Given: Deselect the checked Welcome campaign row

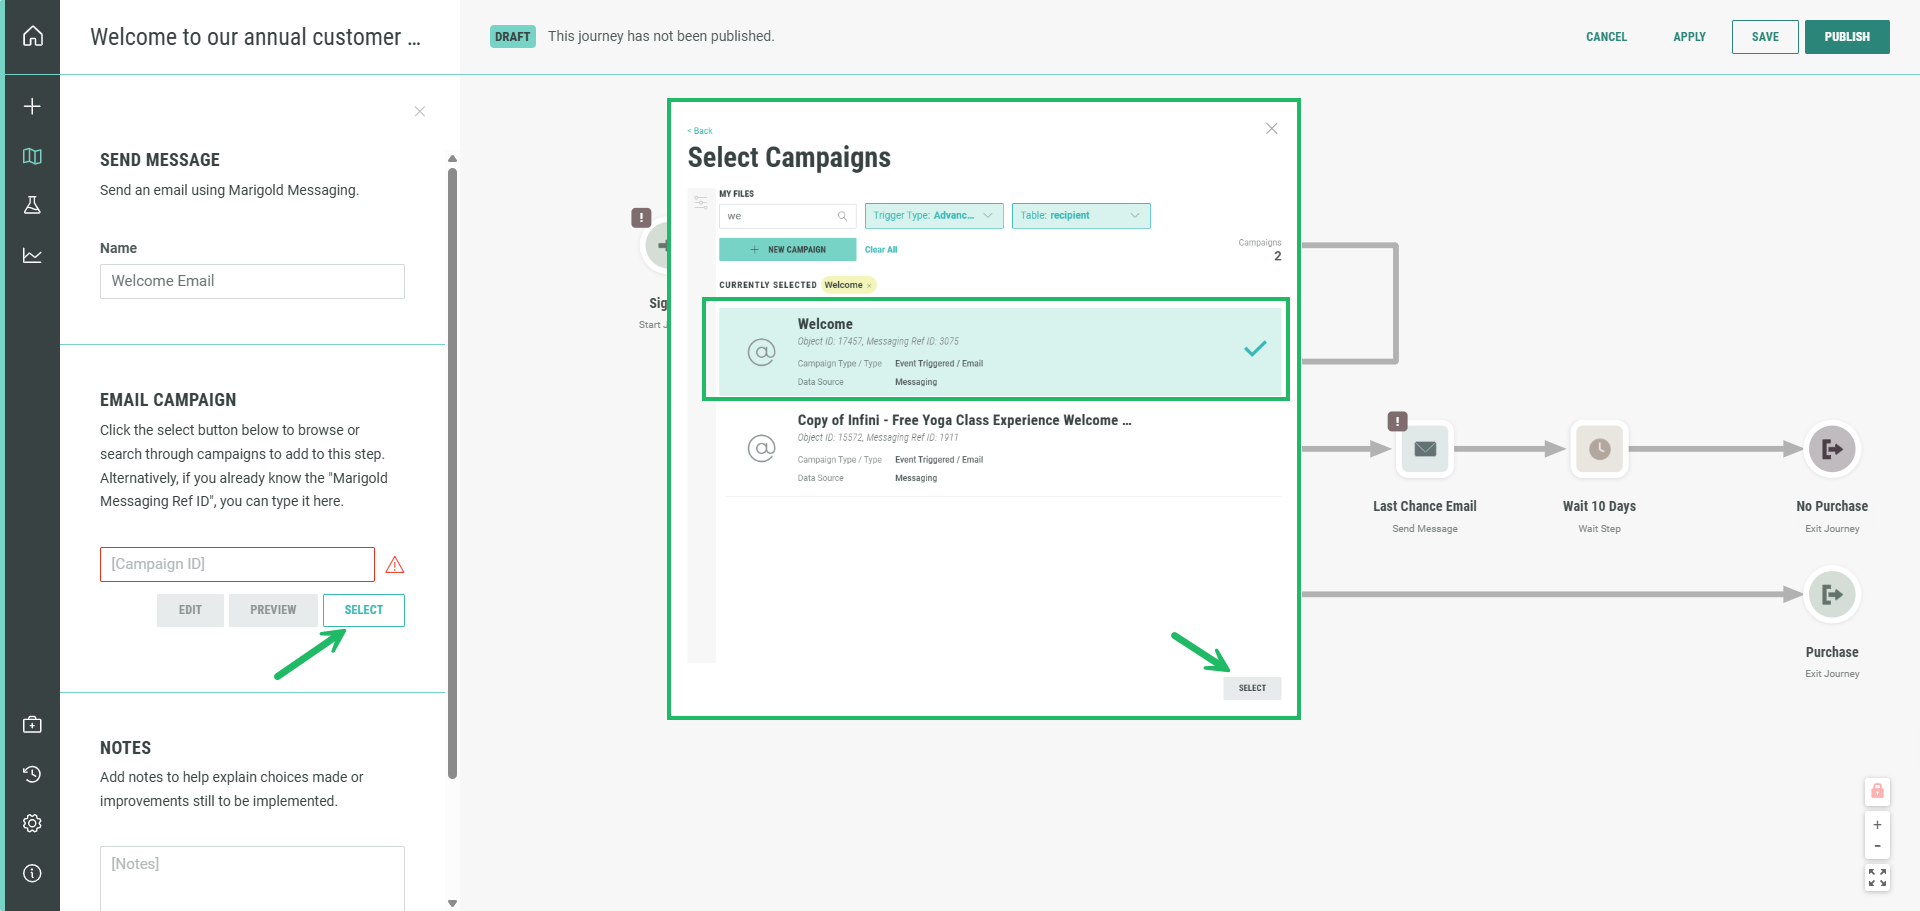Looking at the screenshot, I should coord(1000,351).
